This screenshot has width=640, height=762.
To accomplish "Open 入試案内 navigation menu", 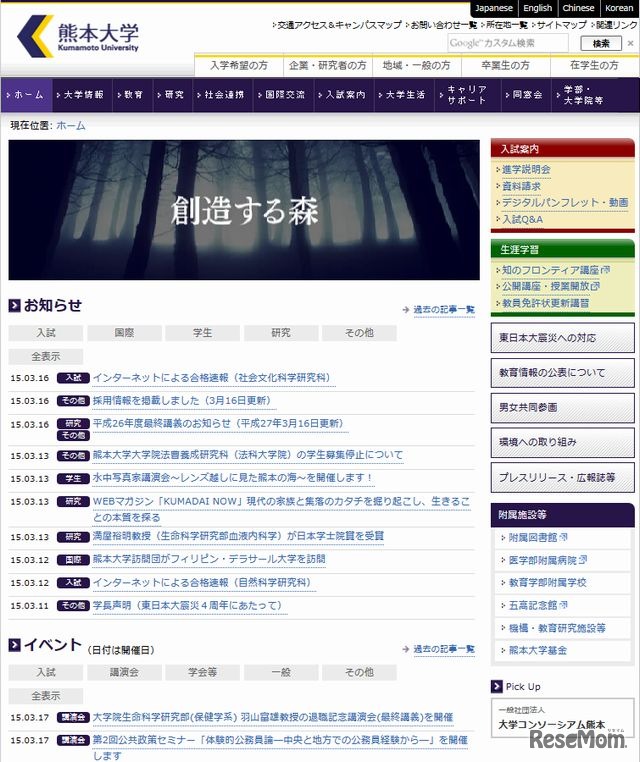I will point(344,95).
